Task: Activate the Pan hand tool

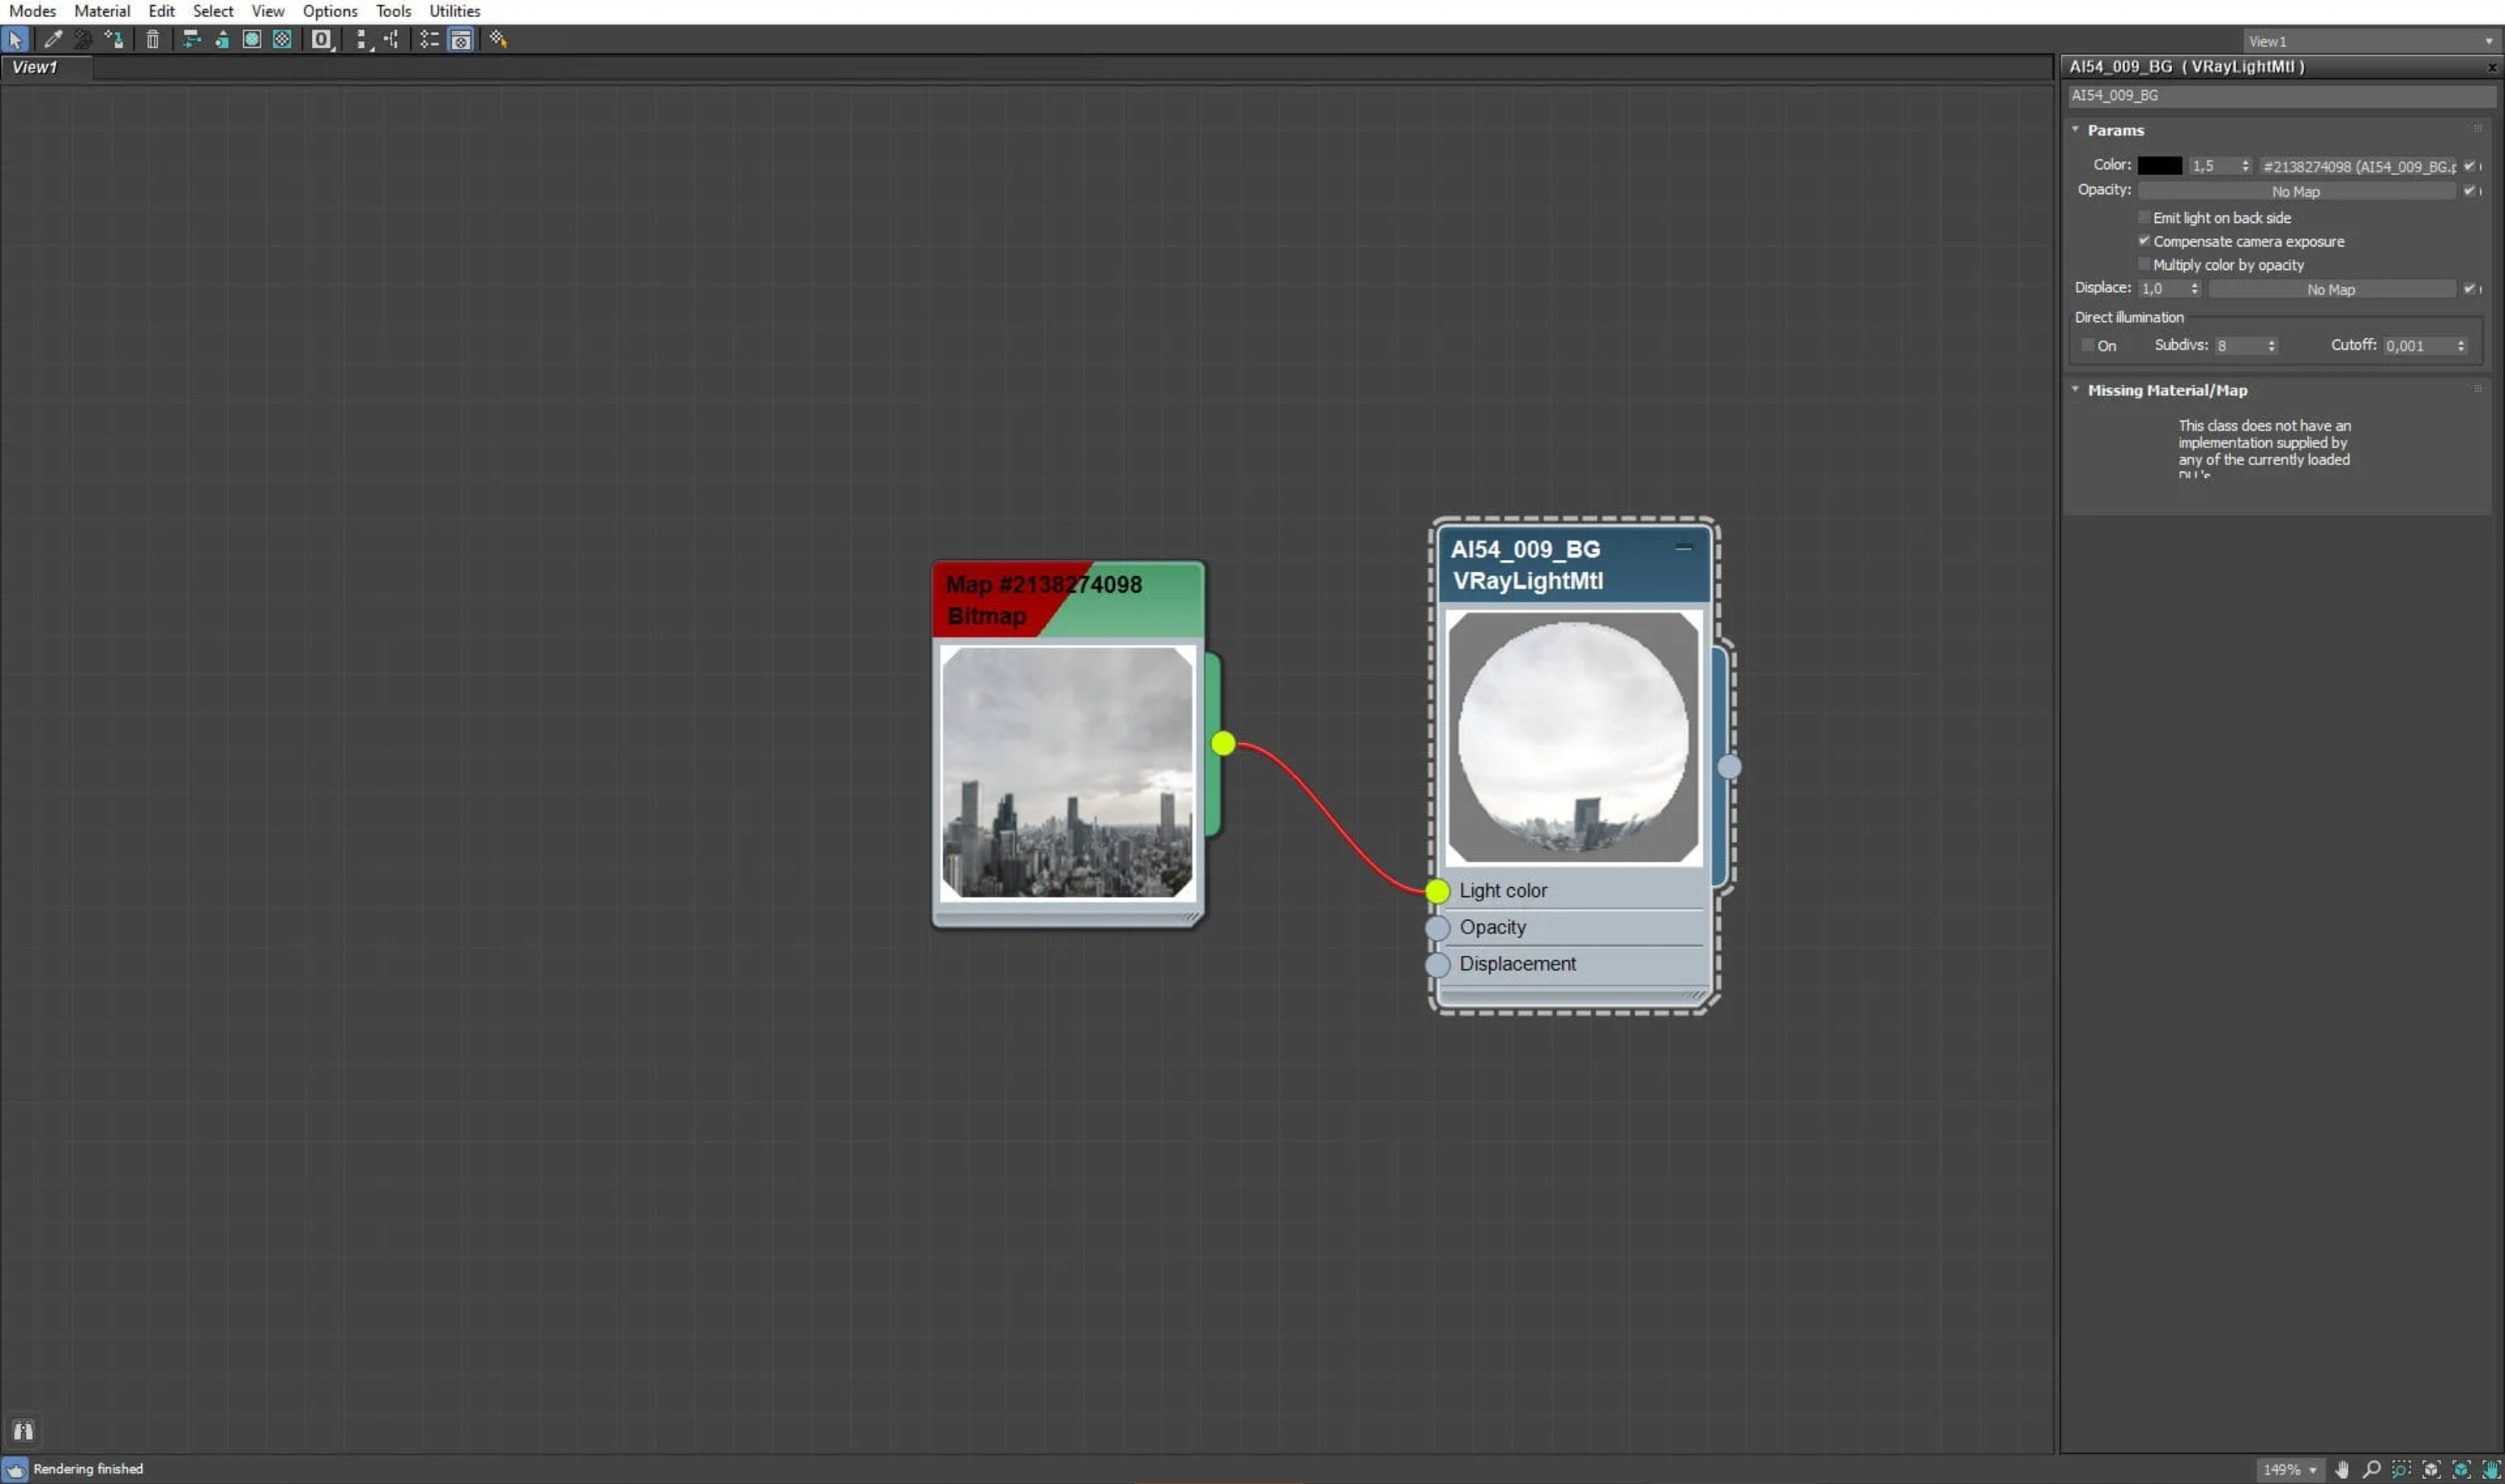Action: (x=2342, y=1469)
